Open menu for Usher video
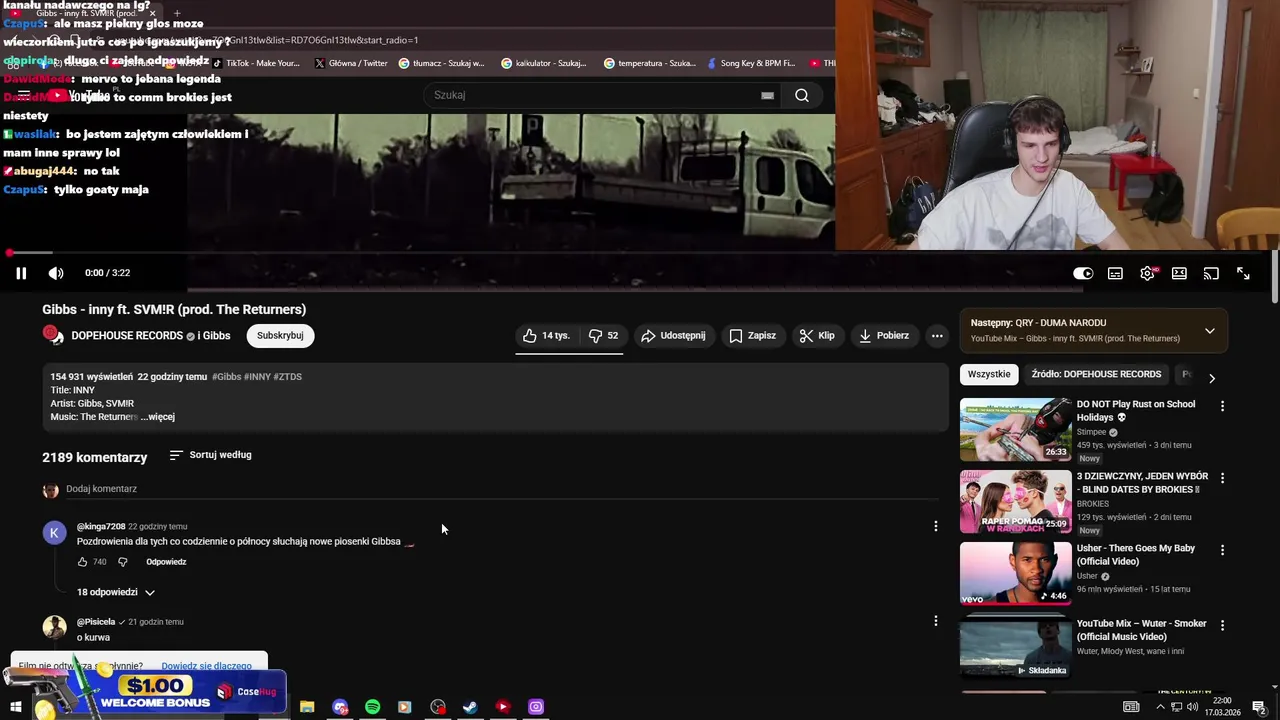 pos(1222,550)
